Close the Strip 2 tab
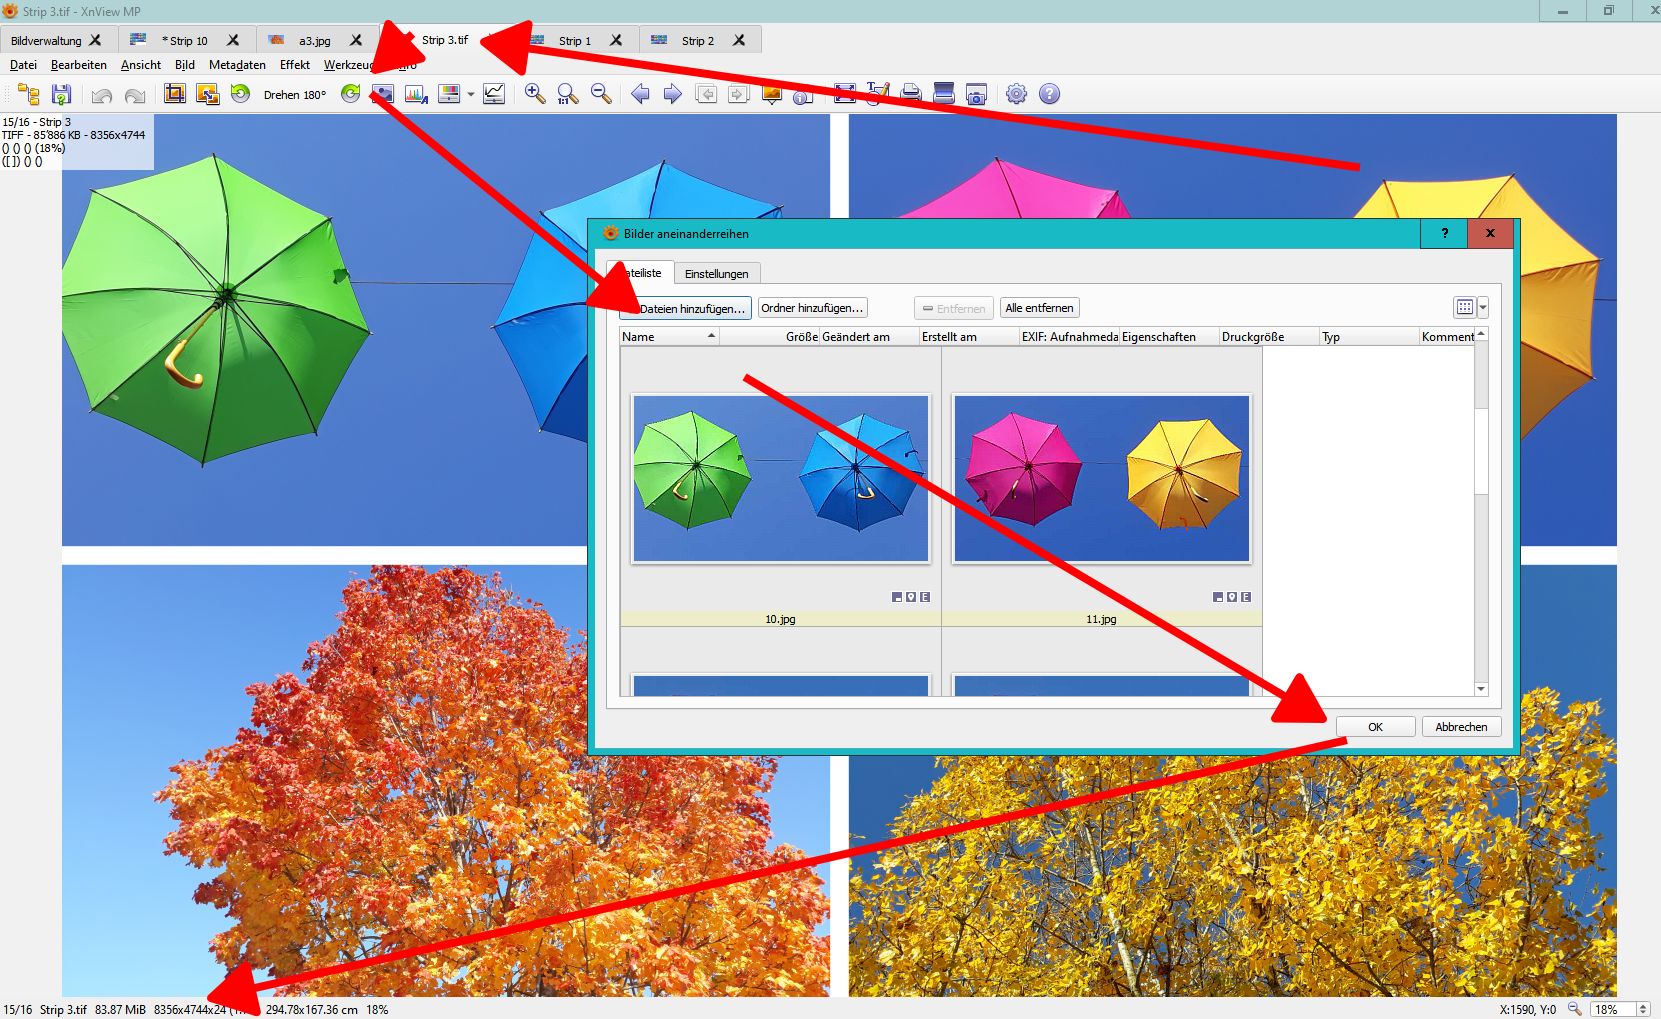 click(x=739, y=40)
